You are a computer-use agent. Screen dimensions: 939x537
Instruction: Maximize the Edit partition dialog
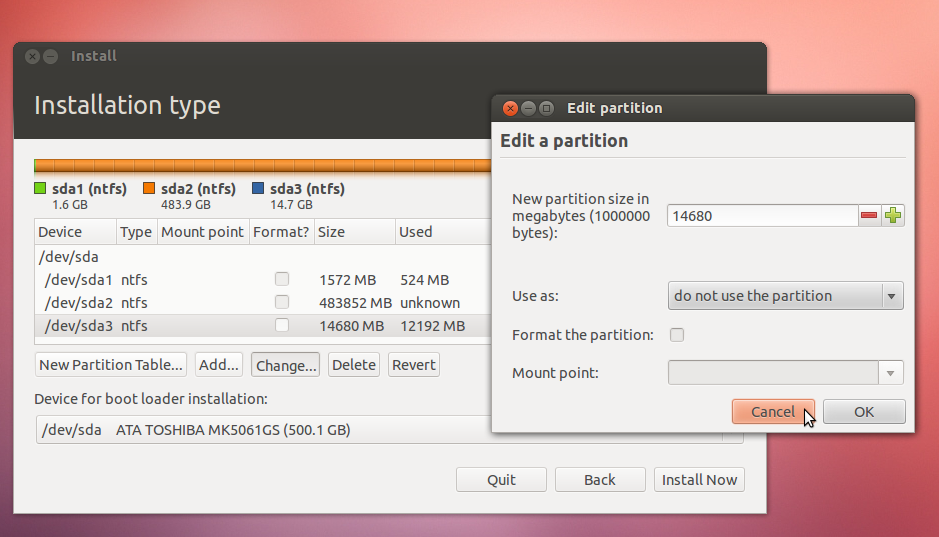click(546, 108)
